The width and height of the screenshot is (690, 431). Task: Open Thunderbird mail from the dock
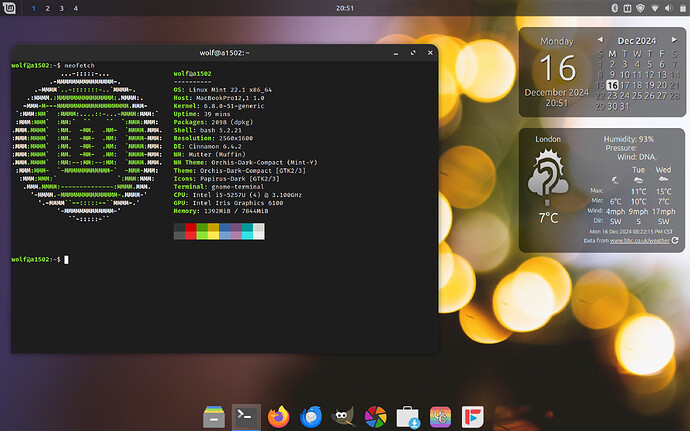pyautogui.click(x=311, y=417)
